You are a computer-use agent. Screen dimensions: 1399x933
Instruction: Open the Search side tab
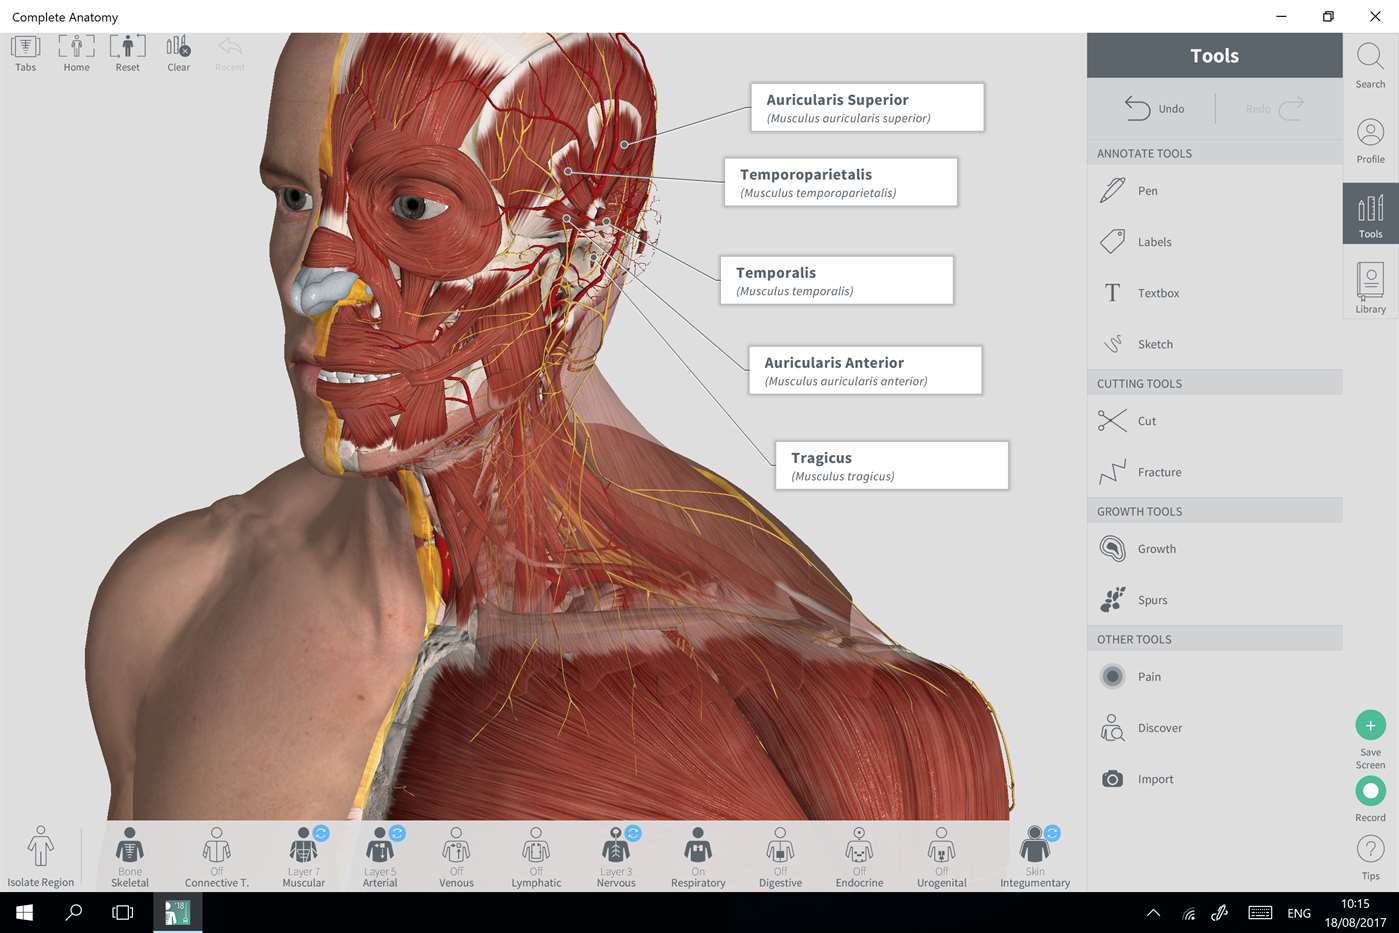tap(1370, 66)
